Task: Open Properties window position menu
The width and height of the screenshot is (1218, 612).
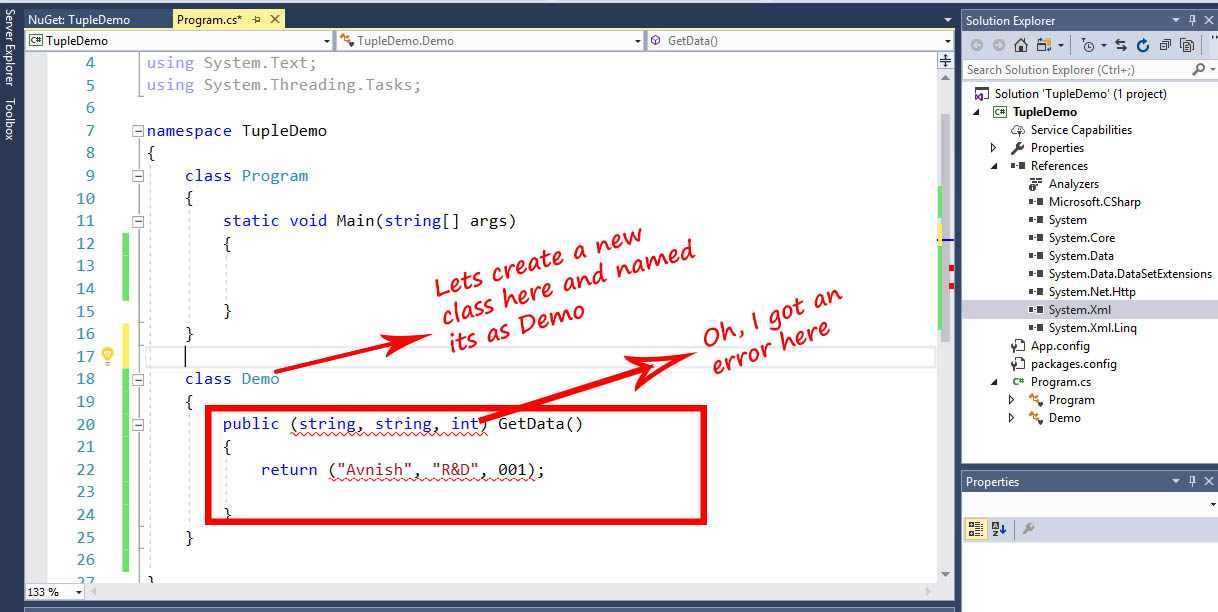Action: tap(1175, 482)
